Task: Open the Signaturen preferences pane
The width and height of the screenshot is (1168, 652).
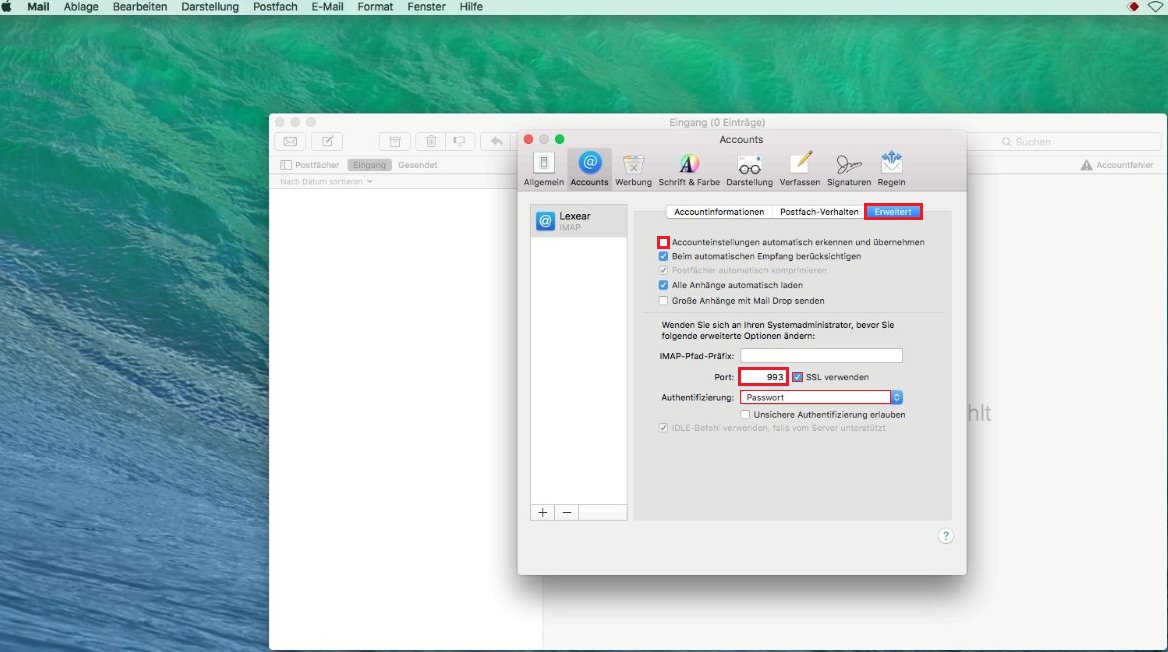Action: pos(849,169)
